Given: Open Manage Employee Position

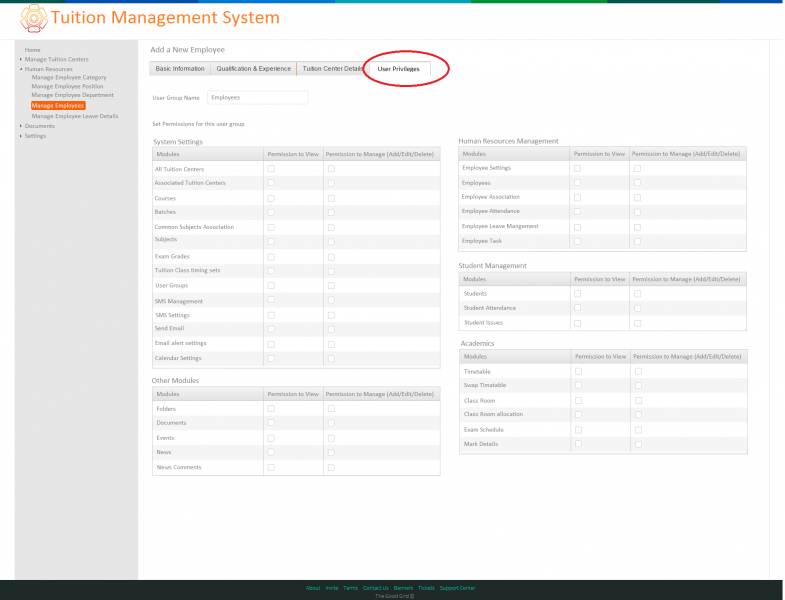Looking at the screenshot, I should (68, 87).
